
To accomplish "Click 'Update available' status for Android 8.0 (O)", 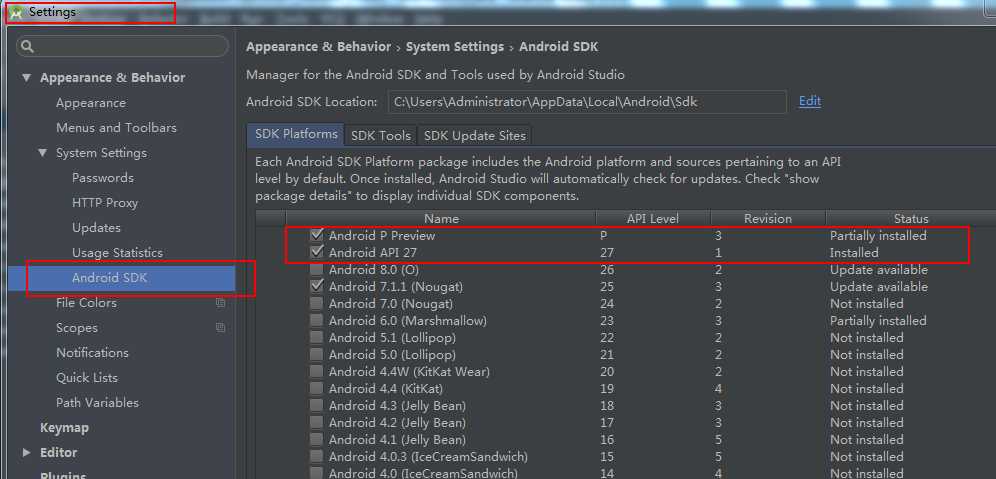I will [878, 270].
